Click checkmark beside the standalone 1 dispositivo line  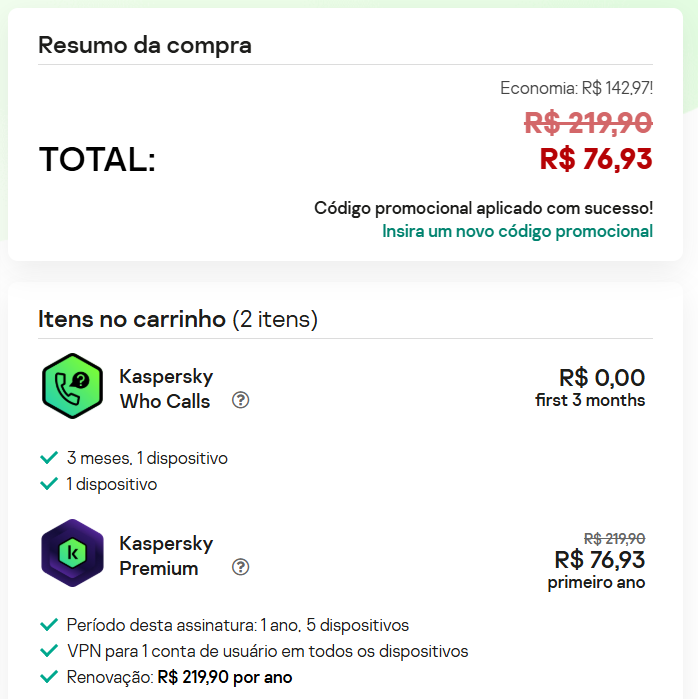[x=49, y=484]
